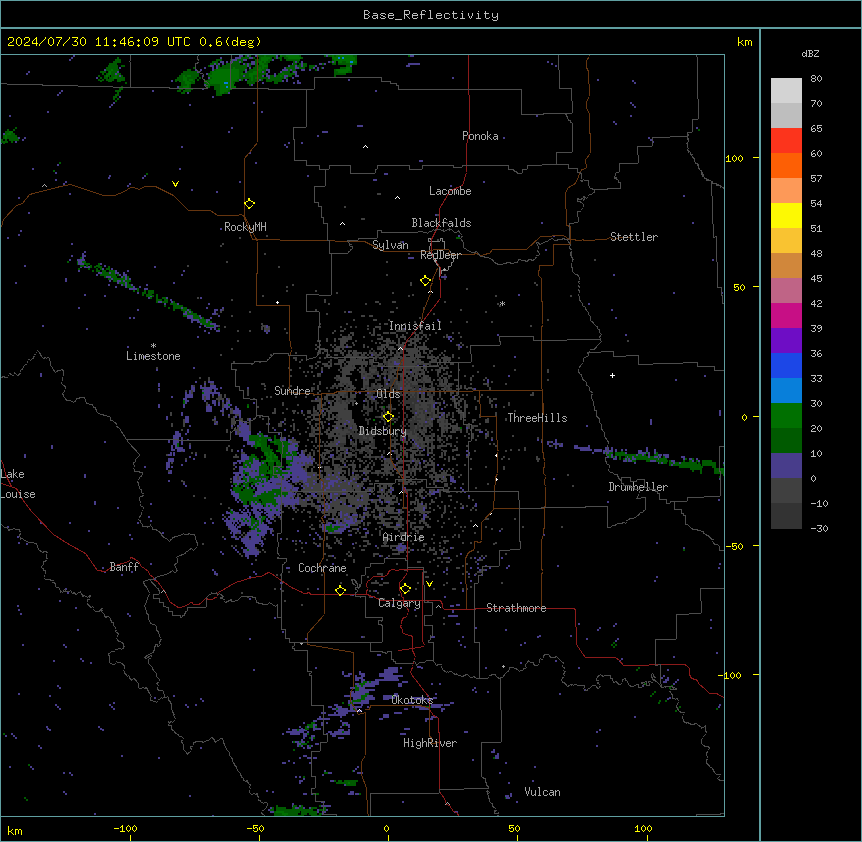The height and width of the screenshot is (842, 862).
Task: Click the Vulcan city label
Action: (543, 792)
